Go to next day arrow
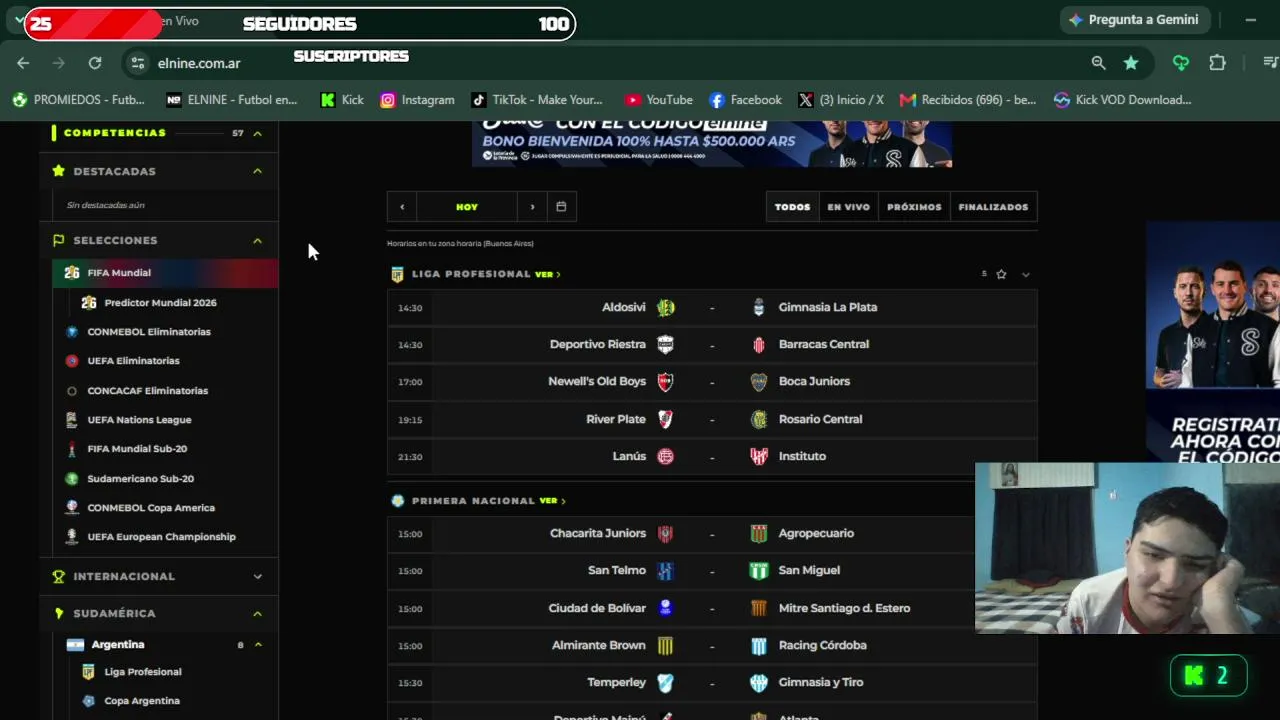This screenshot has width=1280, height=720. click(532, 207)
